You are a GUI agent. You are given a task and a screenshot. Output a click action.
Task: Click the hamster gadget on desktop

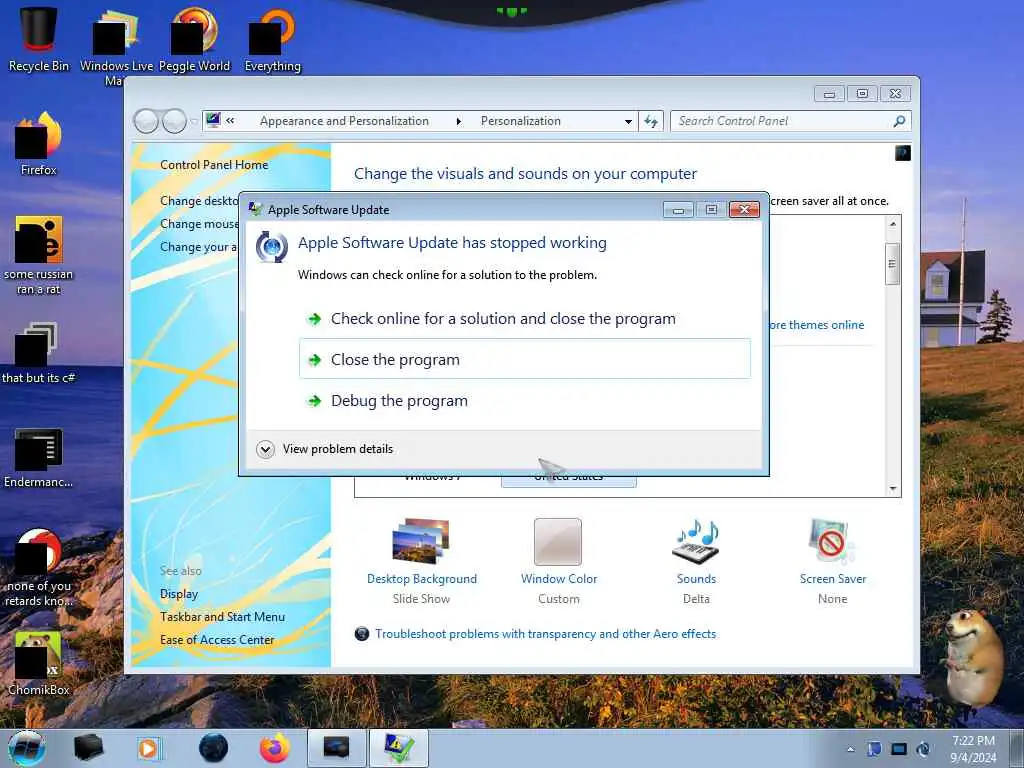click(973, 656)
